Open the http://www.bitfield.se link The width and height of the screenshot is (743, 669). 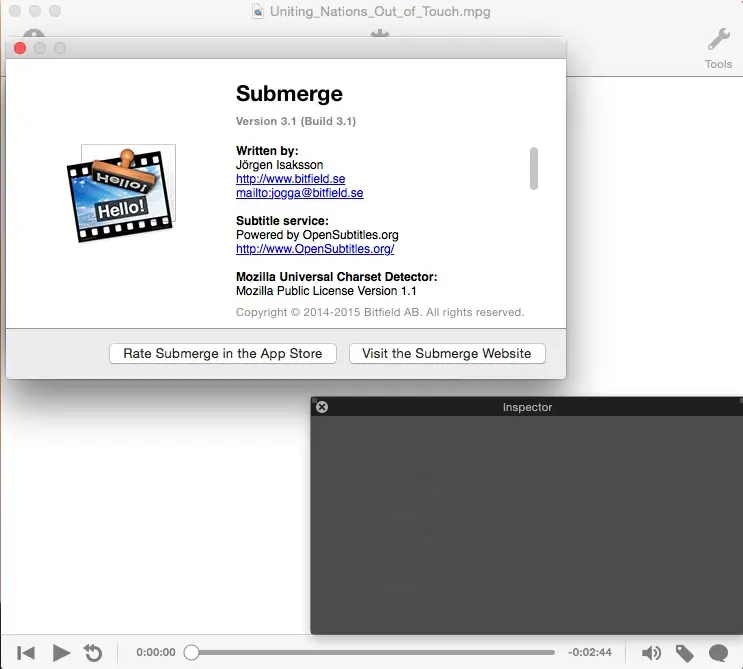point(290,179)
